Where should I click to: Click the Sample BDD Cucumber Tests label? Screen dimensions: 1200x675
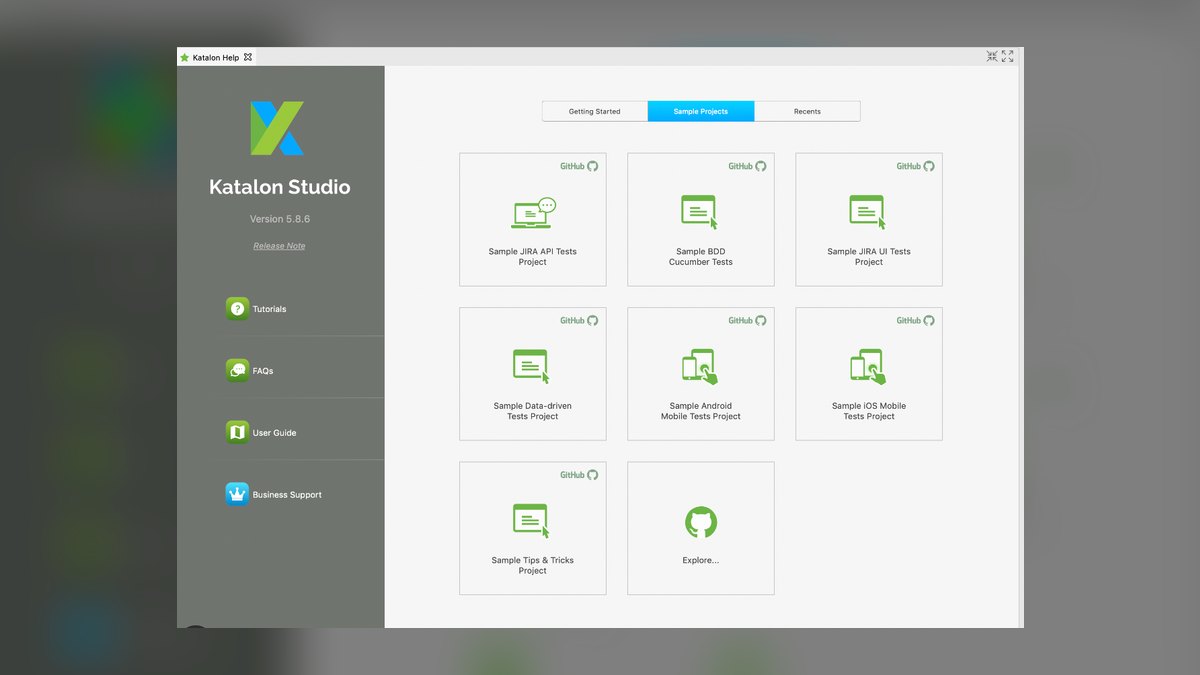tap(701, 257)
